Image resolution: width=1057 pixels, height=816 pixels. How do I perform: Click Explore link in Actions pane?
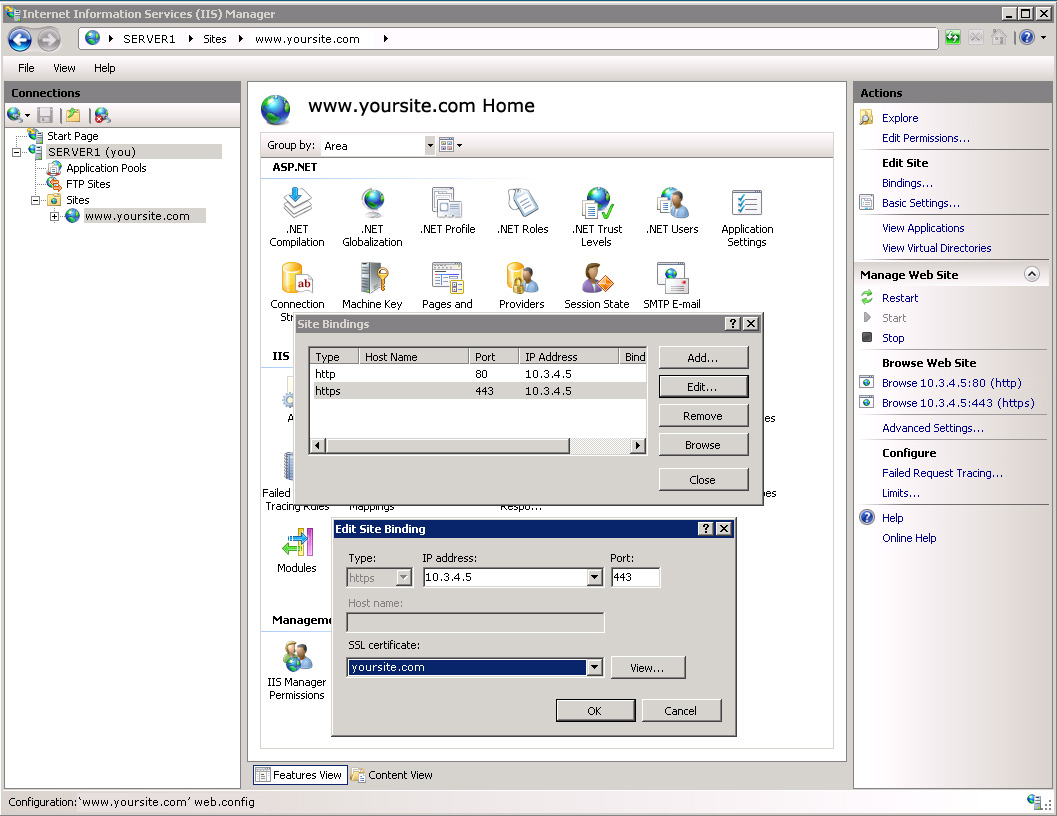pos(900,118)
